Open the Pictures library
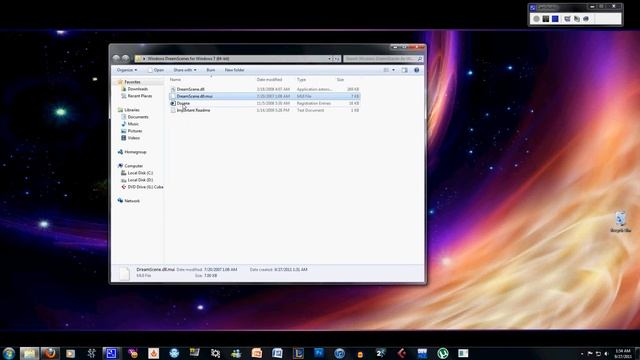This screenshot has width=640, height=360. pos(135,131)
